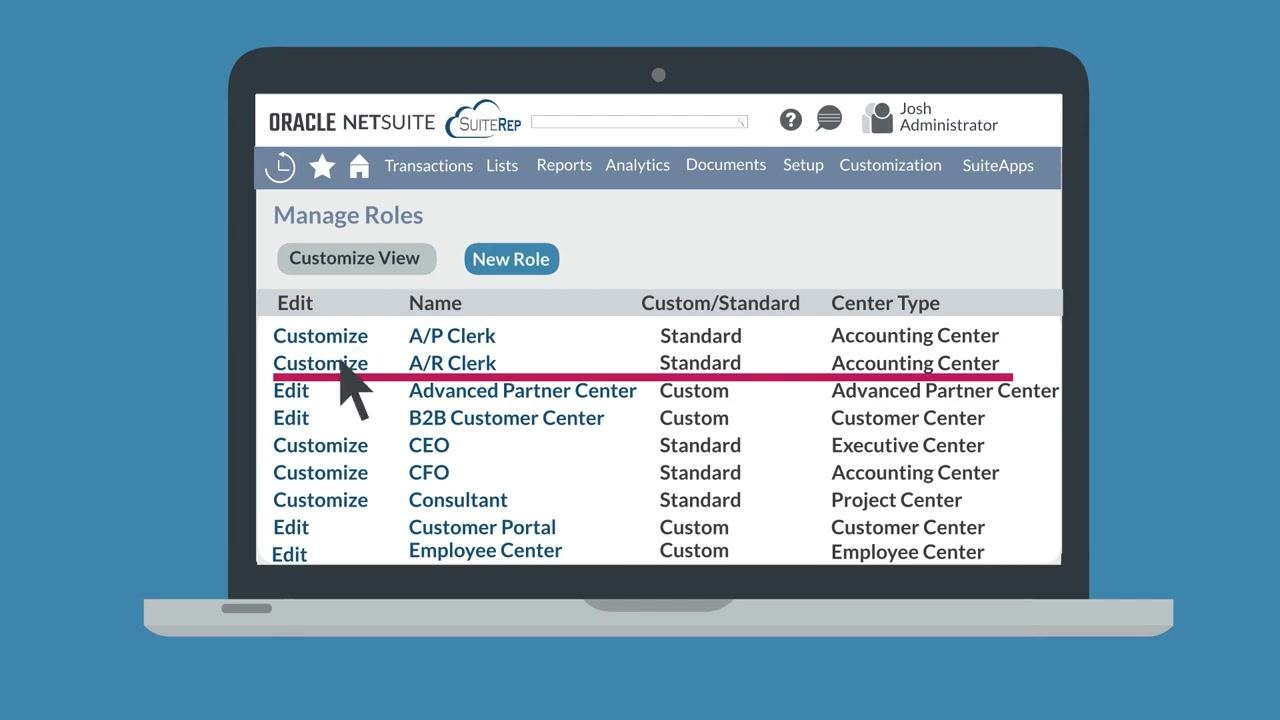Click the search magnifier in search box
Viewport: 1280px width, 720px height.
[x=742, y=122]
